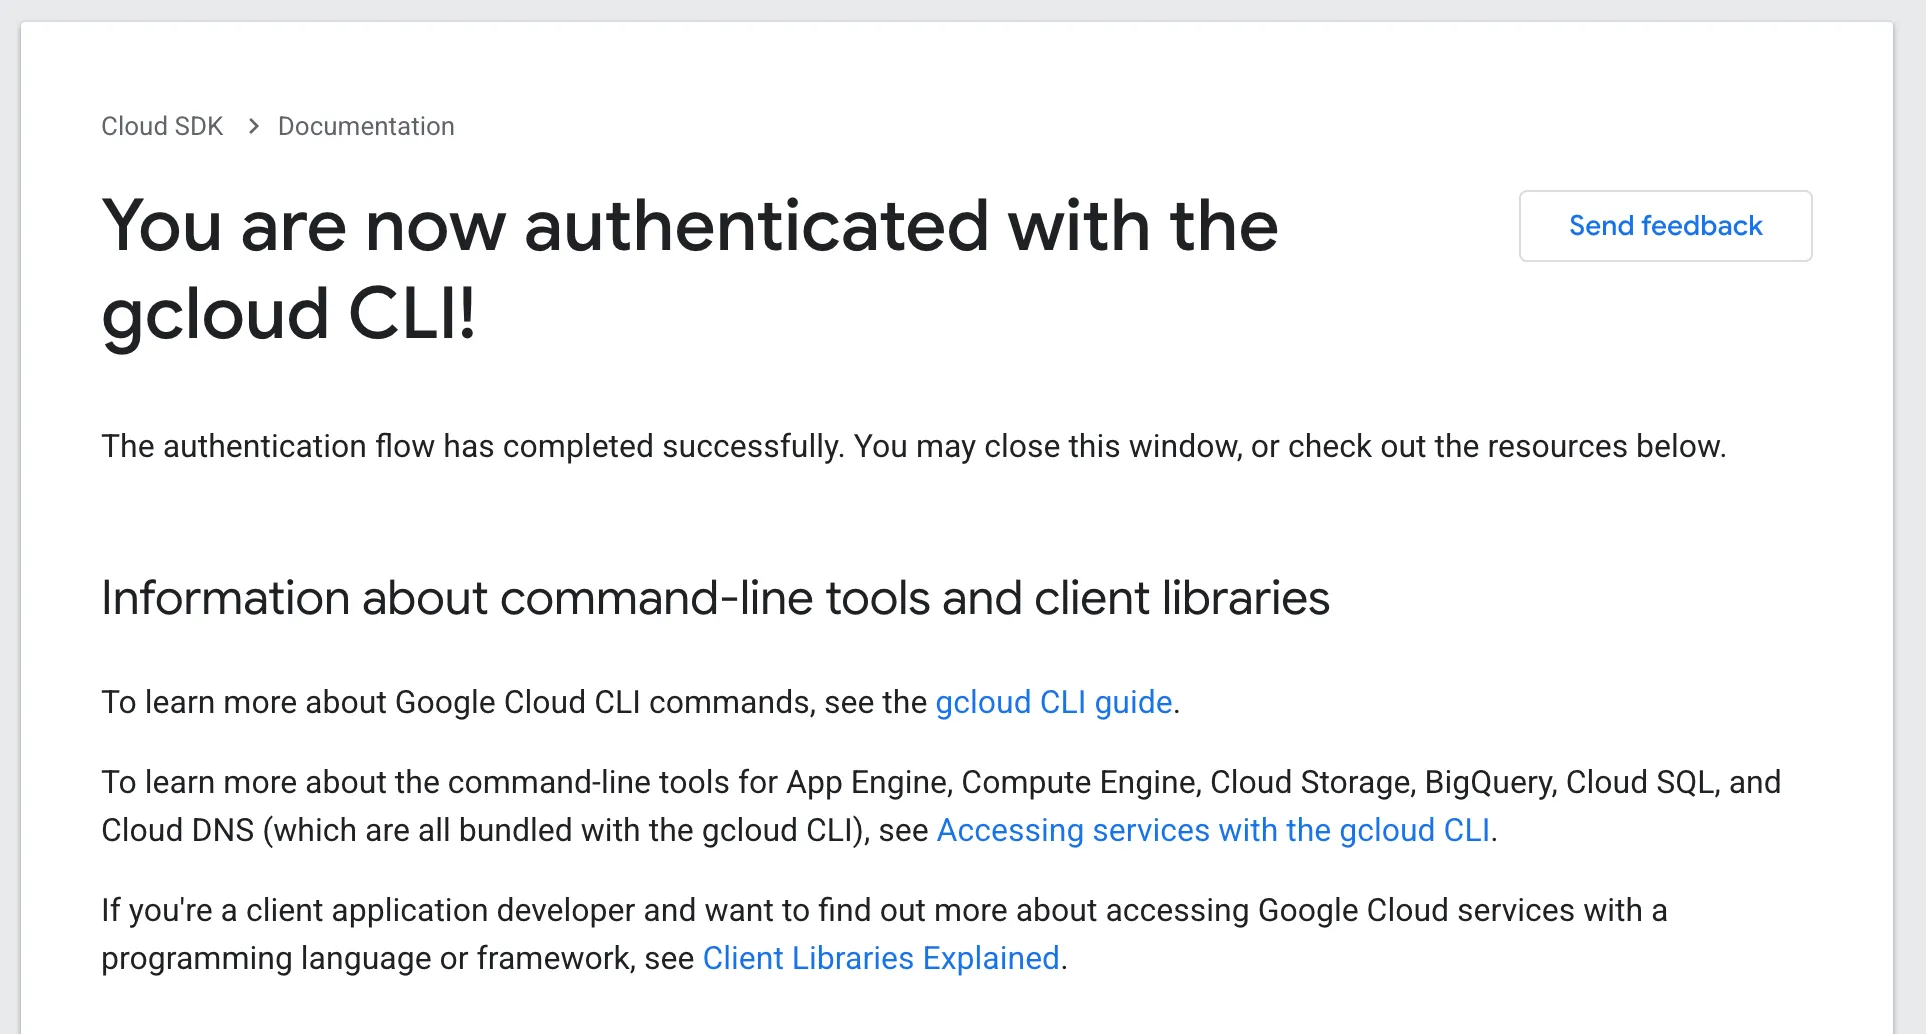Go to the Documentation breadcrumb
Screen dimensions: 1926x1034
[366, 126]
